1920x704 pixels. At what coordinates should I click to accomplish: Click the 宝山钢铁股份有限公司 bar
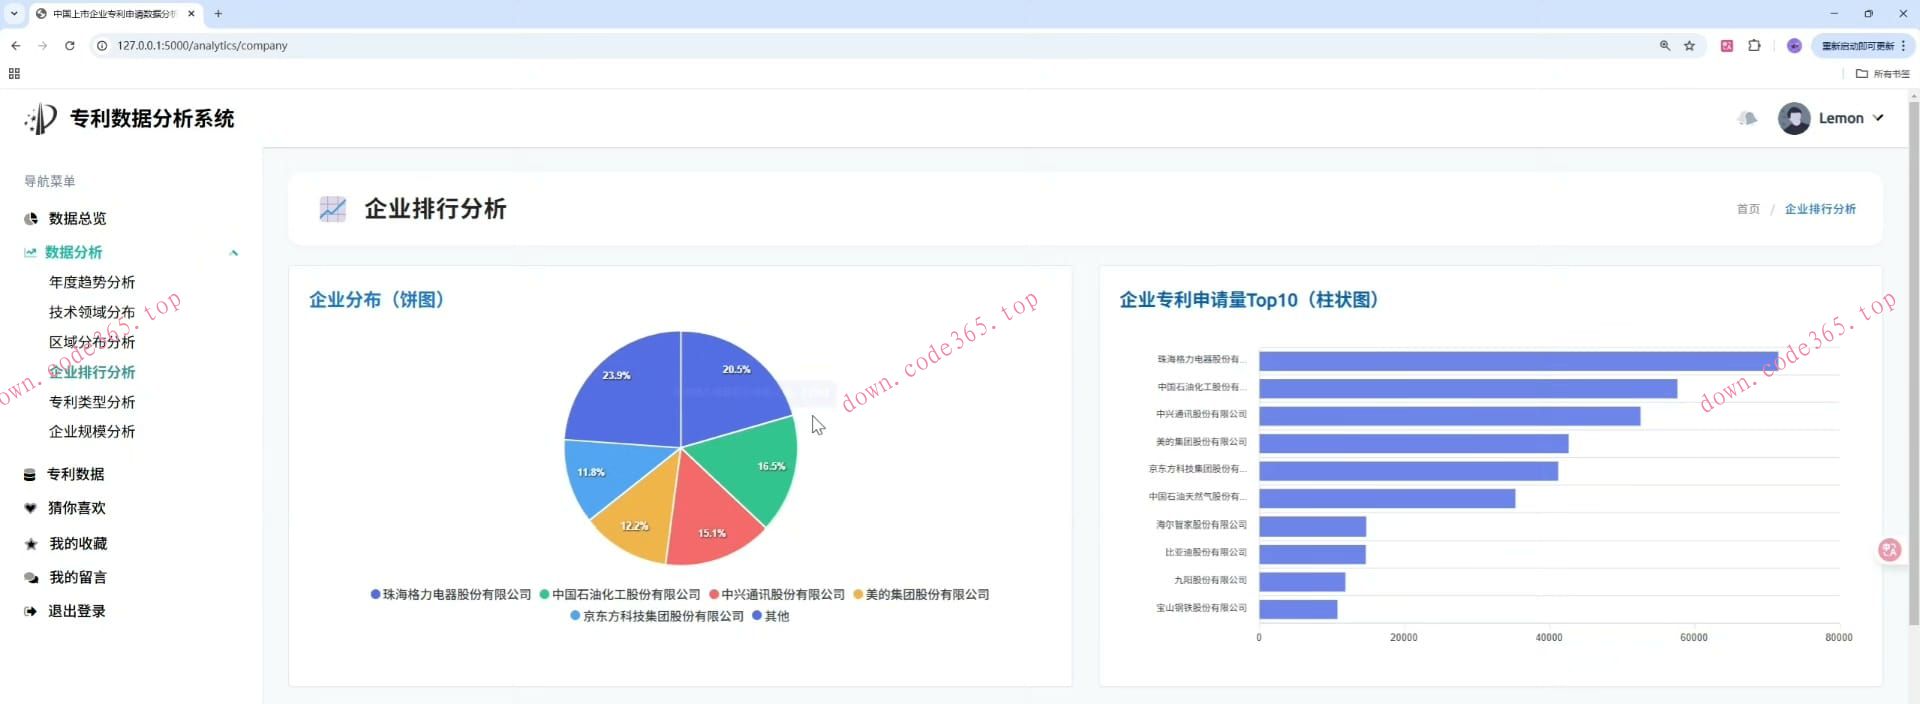[x=1298, y=609]
